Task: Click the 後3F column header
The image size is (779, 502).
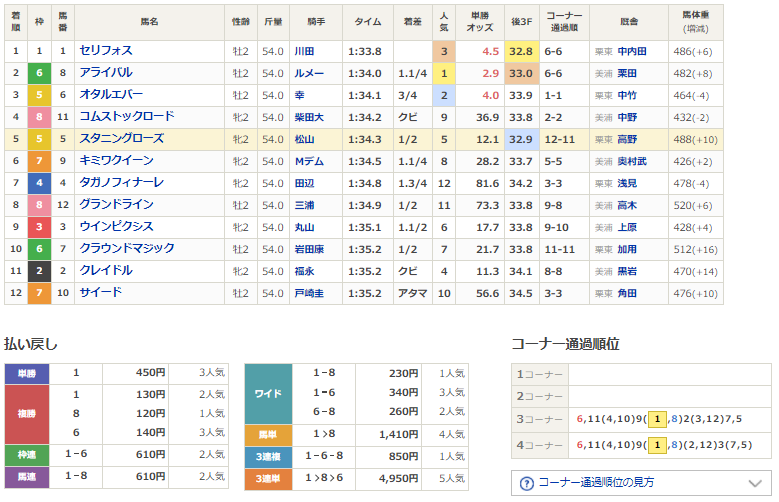Action: pos(522,22)
